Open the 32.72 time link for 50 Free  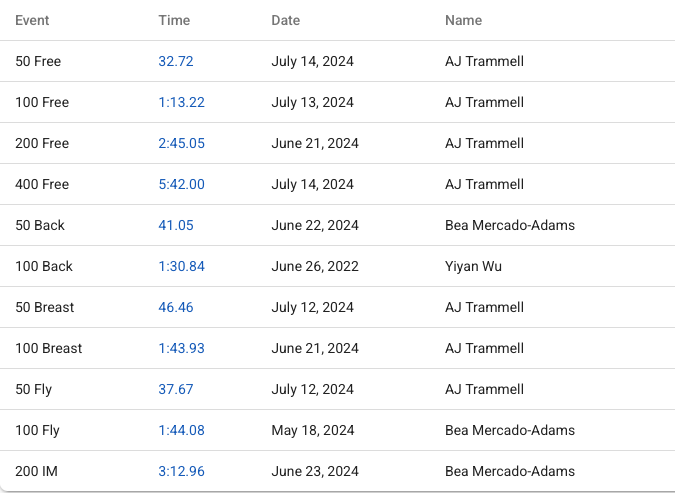176,61
